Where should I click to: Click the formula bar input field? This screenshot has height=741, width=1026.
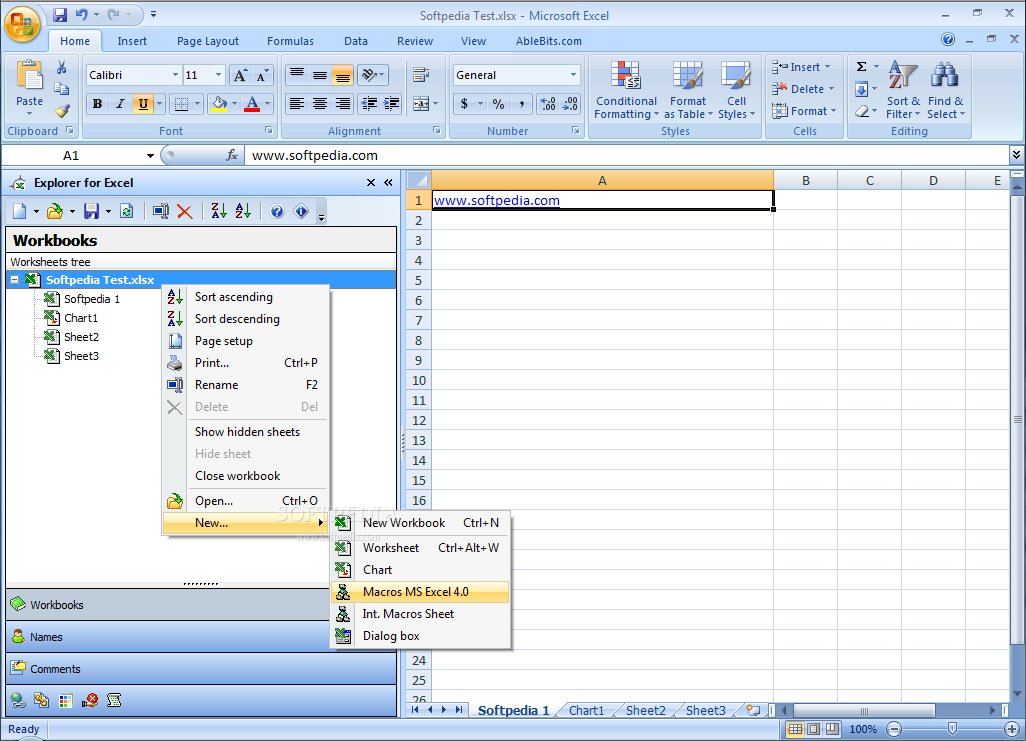[627, 156]
